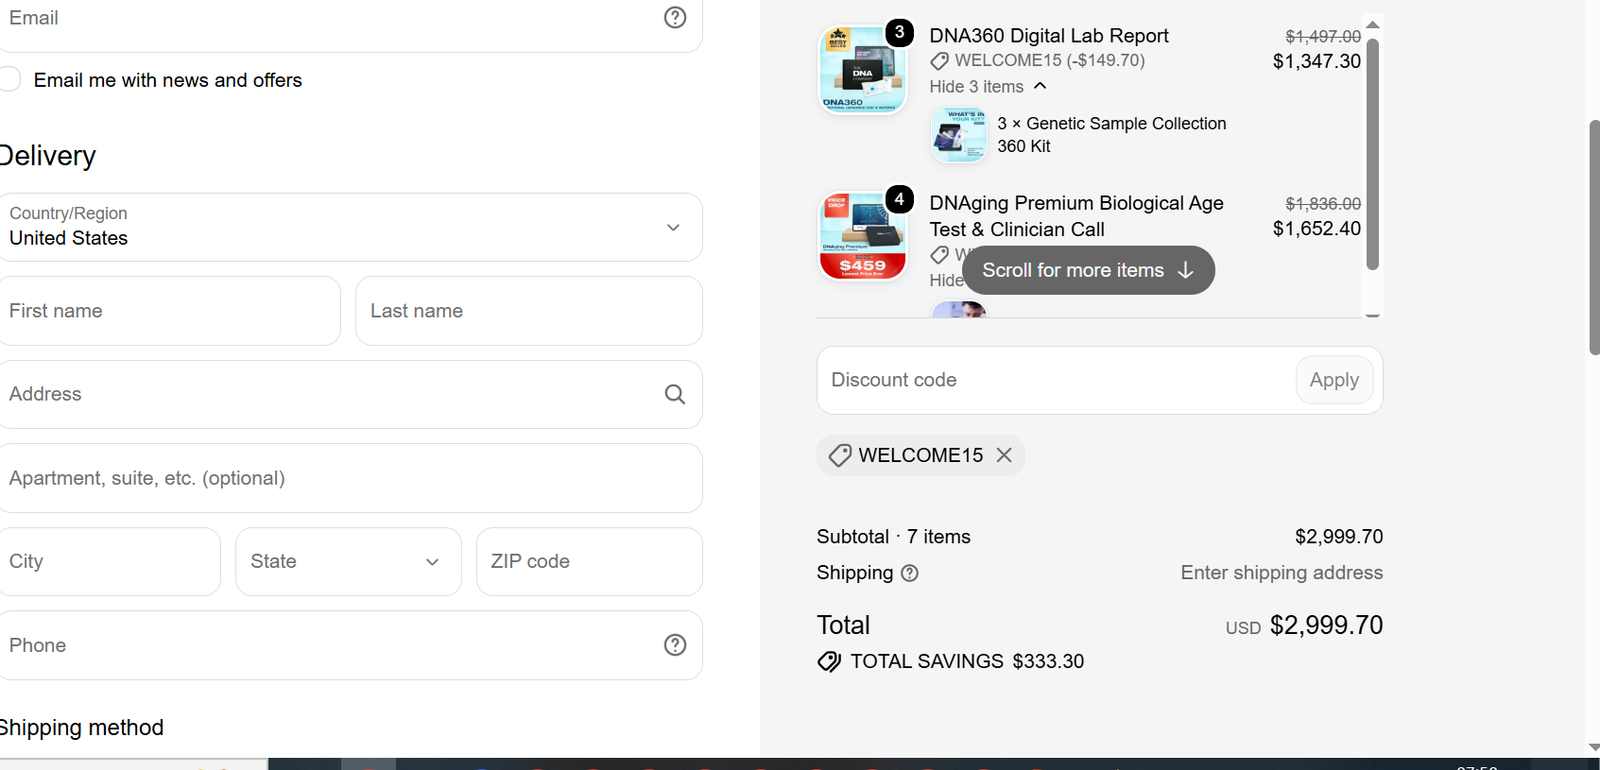Open the State dropdown
Image resolution: width=1600 pixels, height=770 pixels.
(x=348, y=561)
